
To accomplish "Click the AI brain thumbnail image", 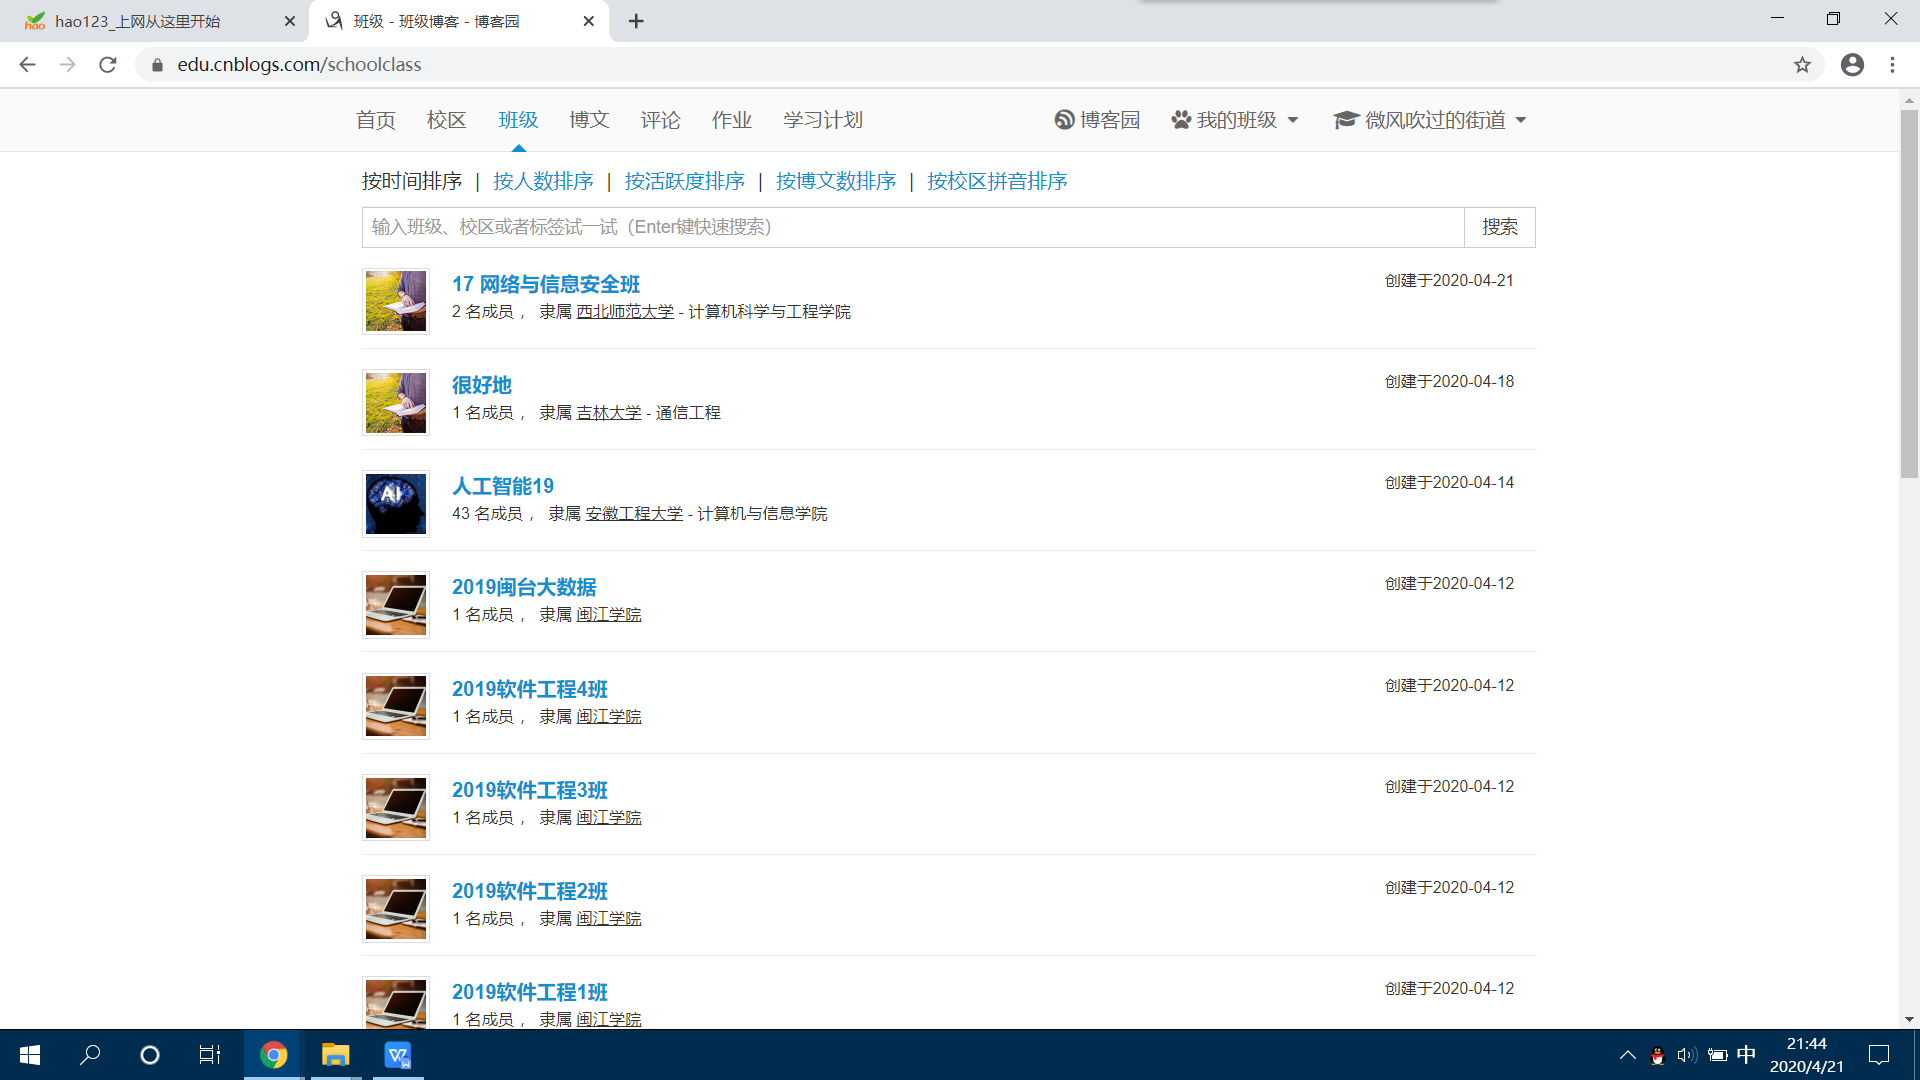I will pos(395,503).
